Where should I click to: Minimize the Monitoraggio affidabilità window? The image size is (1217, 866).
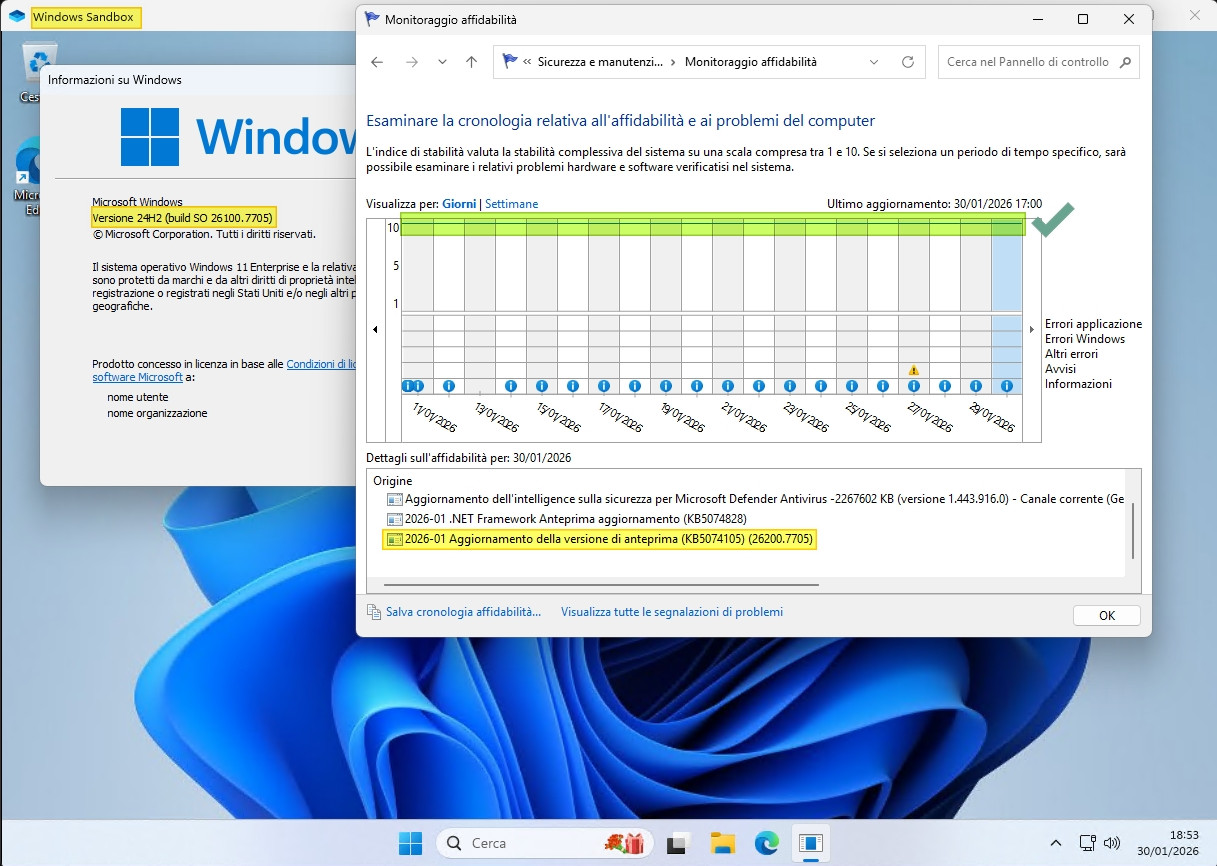tap(1037, 19)
